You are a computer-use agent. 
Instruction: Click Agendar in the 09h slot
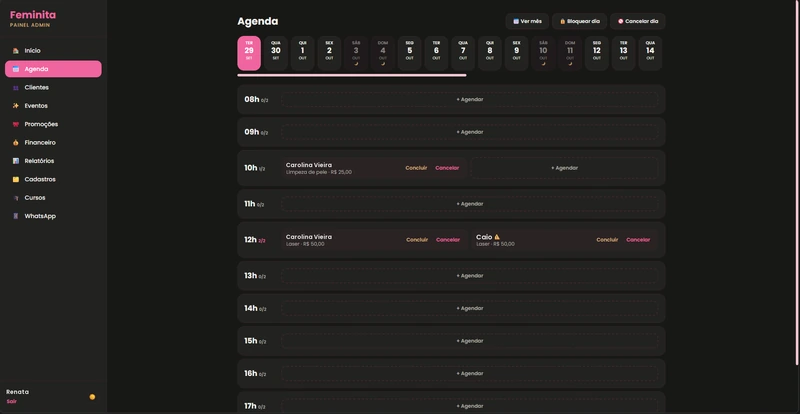[x=469, y=132]
